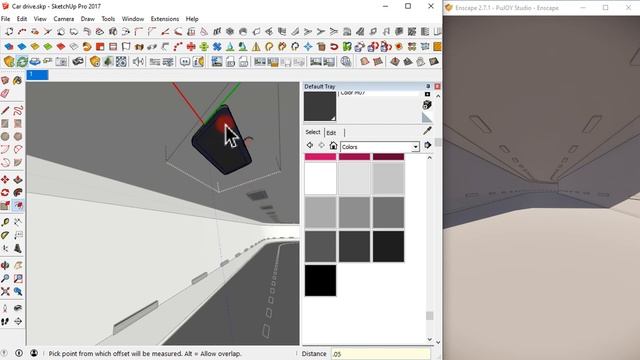Click the materials Back arrow

click(310, 145)
